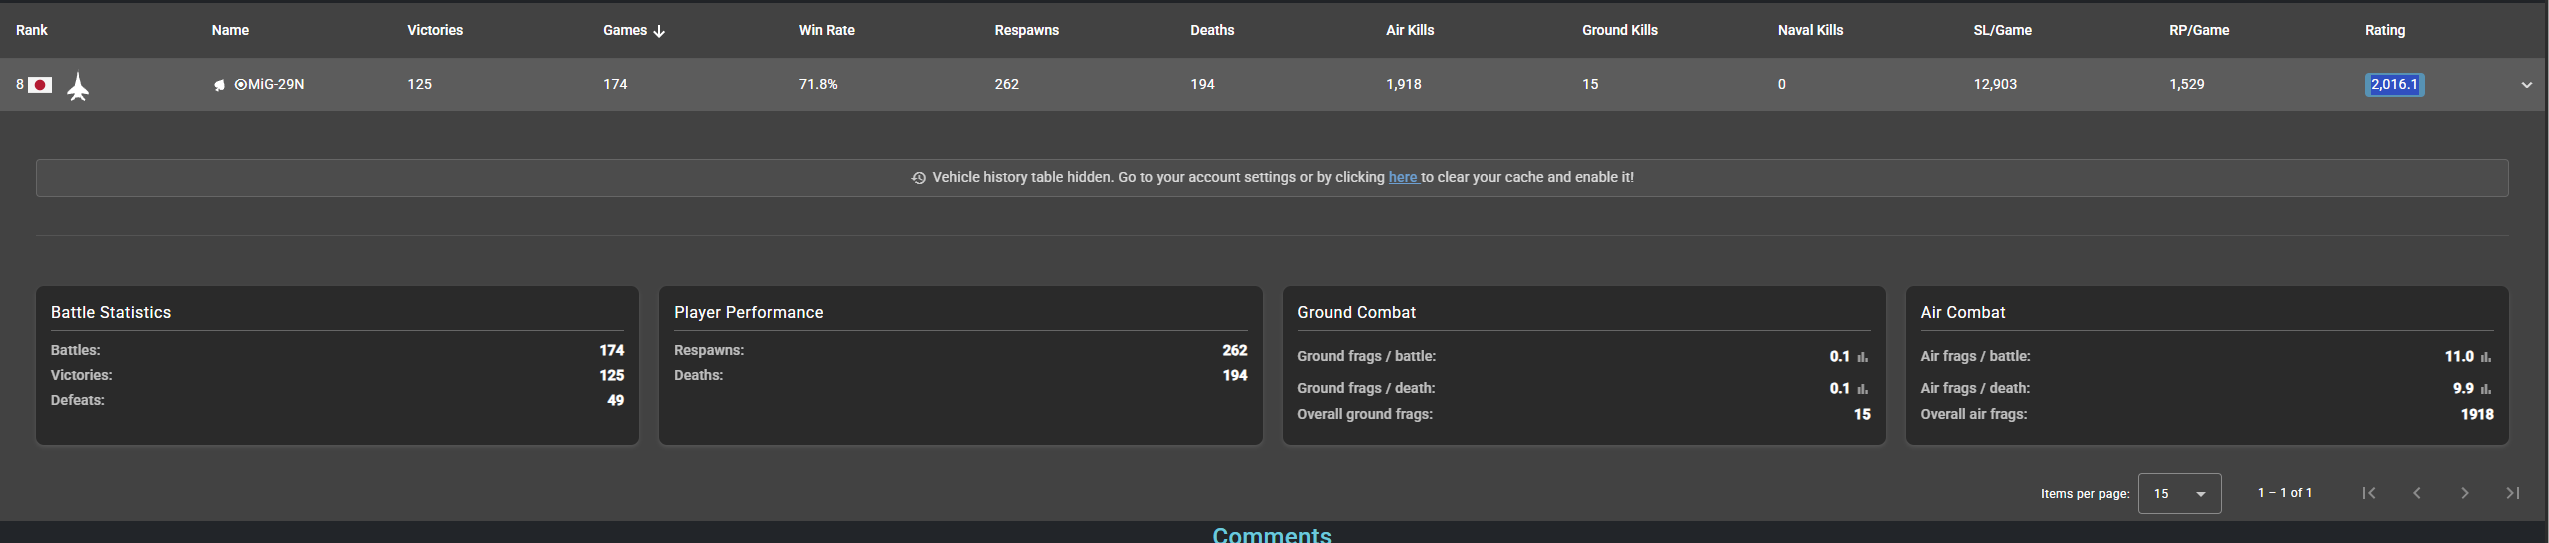The image size is (2549, 543).
Task: Open chart icon beside Air frags / battle
Action: point(2486,357)
